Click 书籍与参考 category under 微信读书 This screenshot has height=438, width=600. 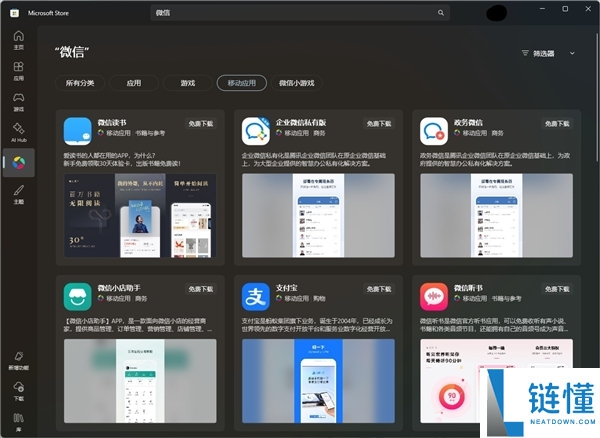click(x=150, y=133)
